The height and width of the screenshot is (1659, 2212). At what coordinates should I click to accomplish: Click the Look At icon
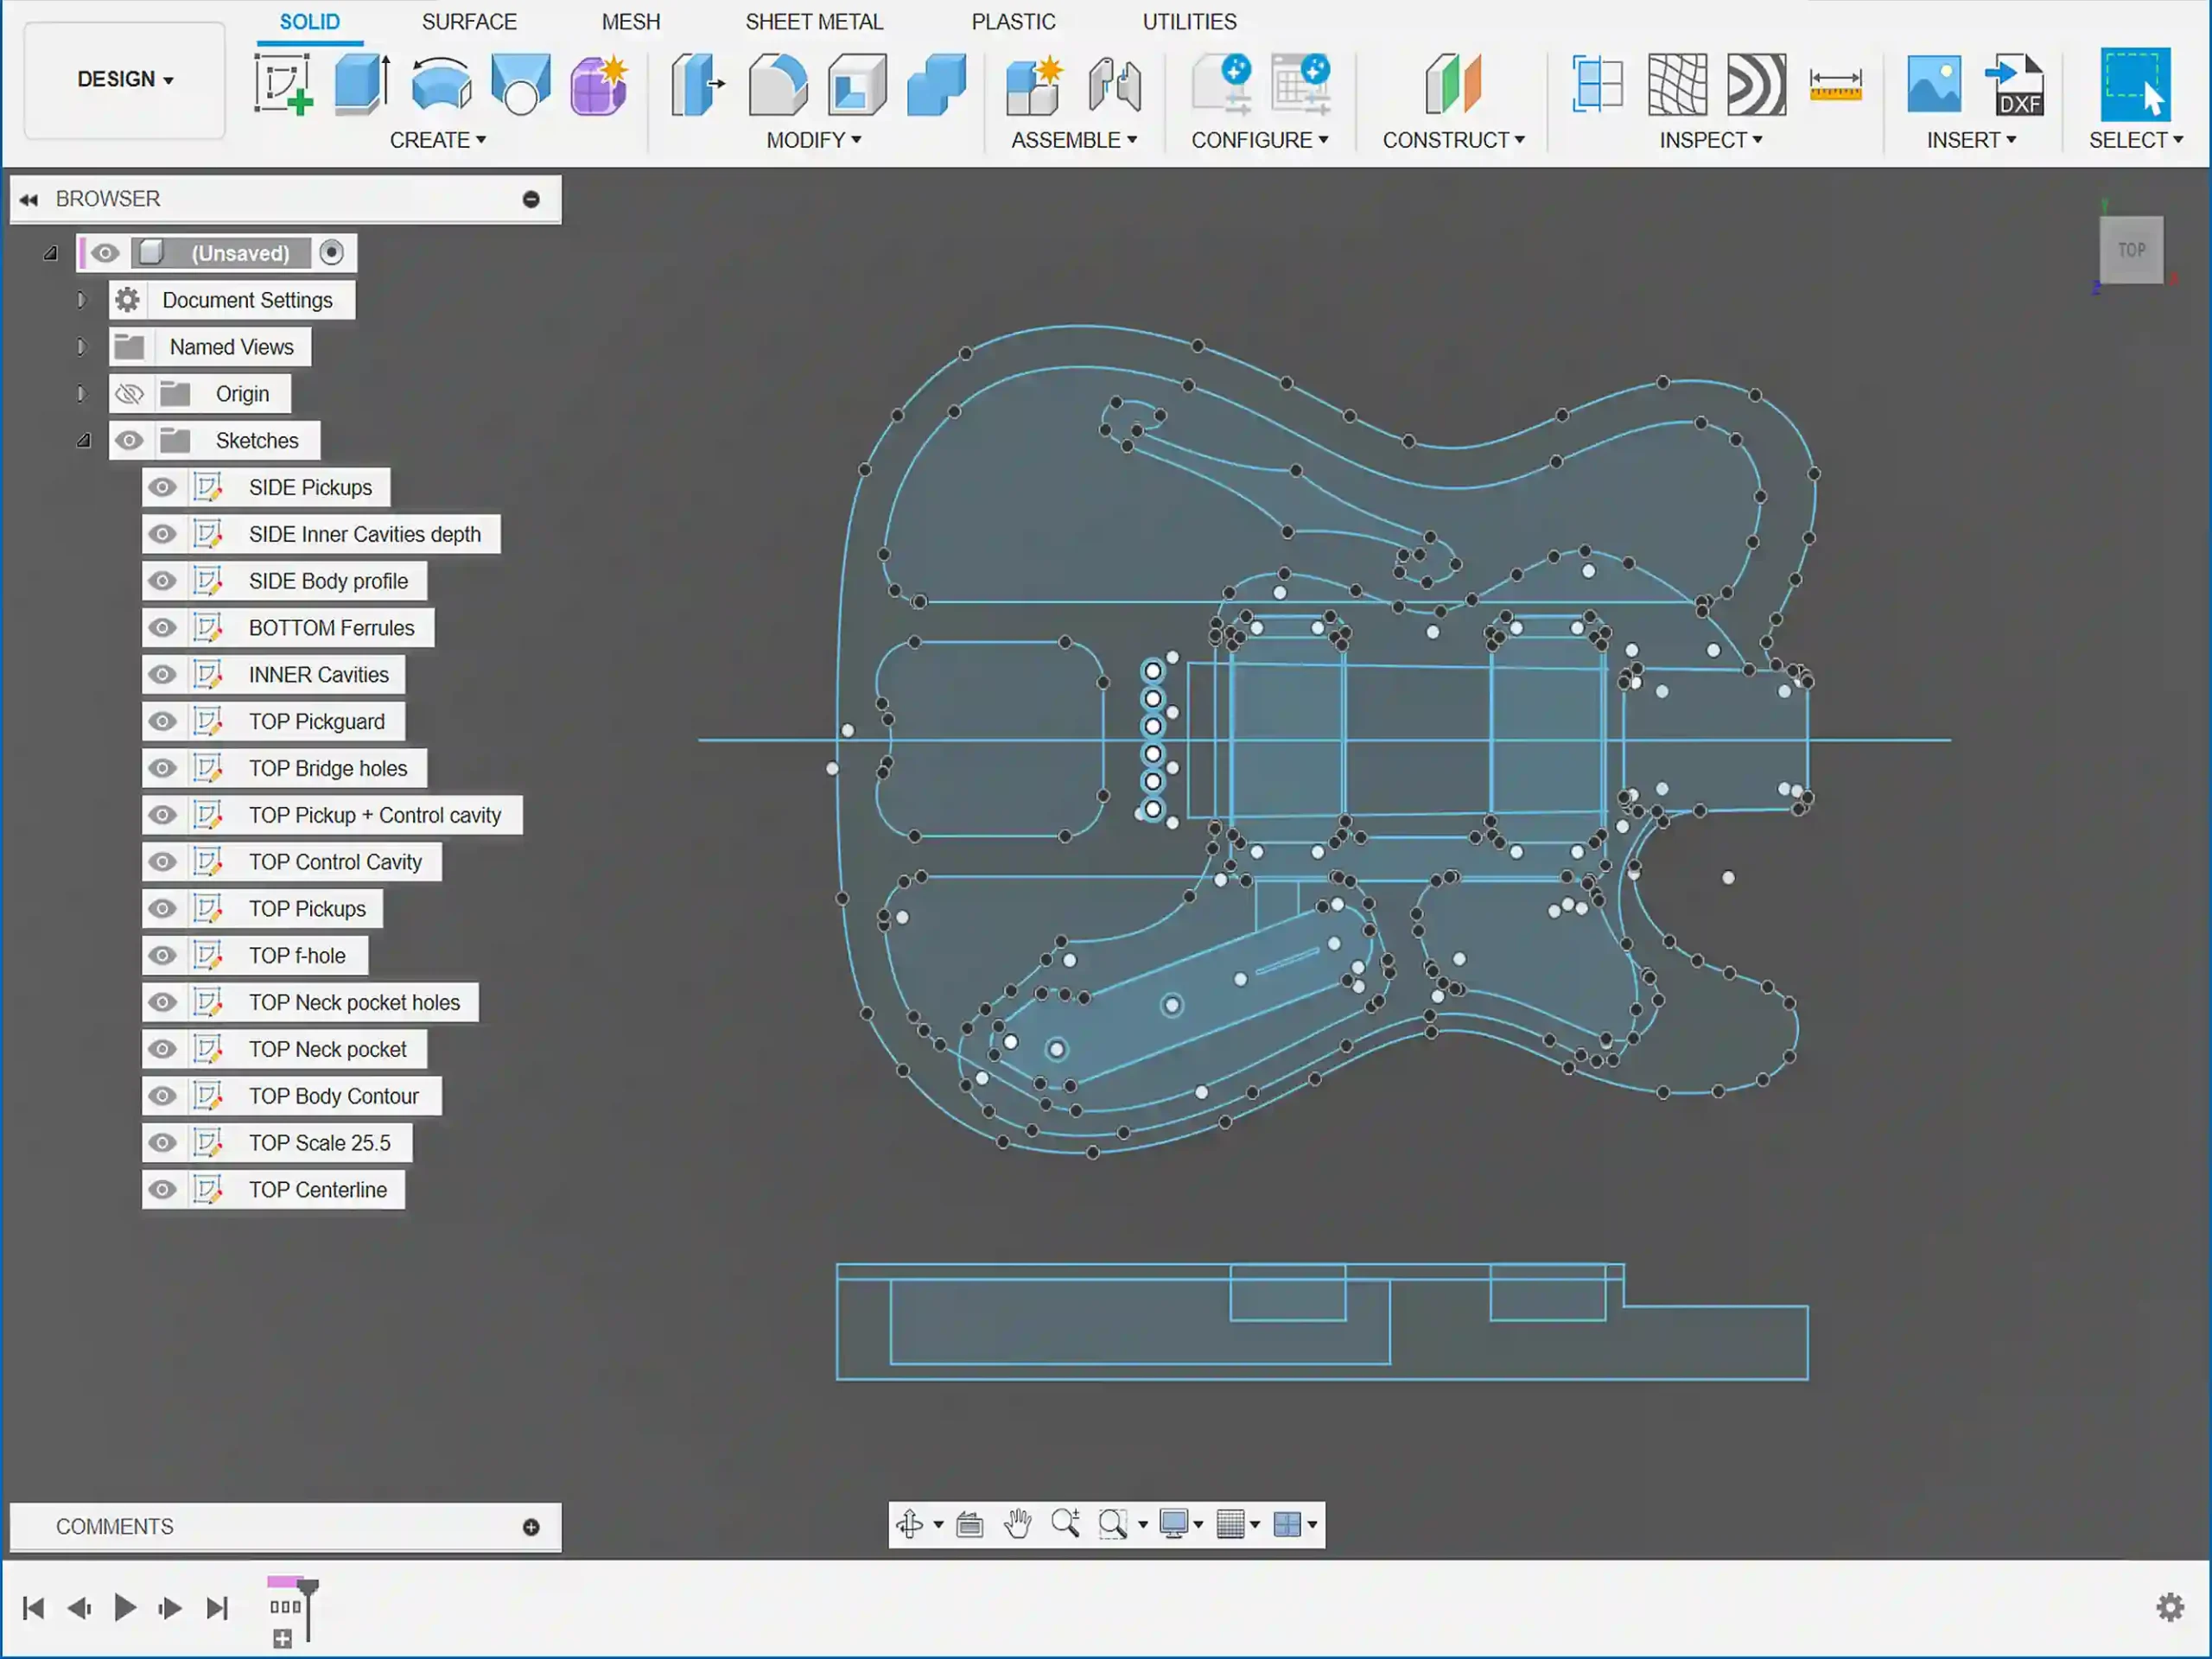point(969,1524)
